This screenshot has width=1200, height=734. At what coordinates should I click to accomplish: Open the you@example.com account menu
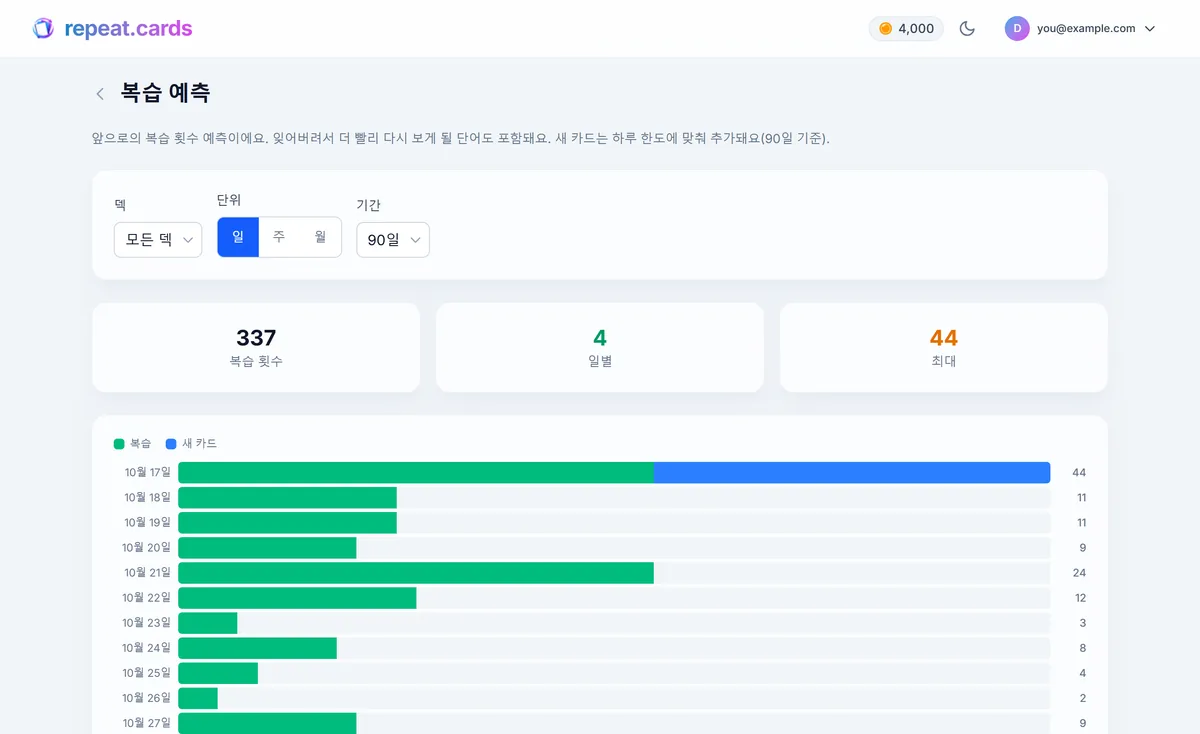click(x=1081, y=28)
